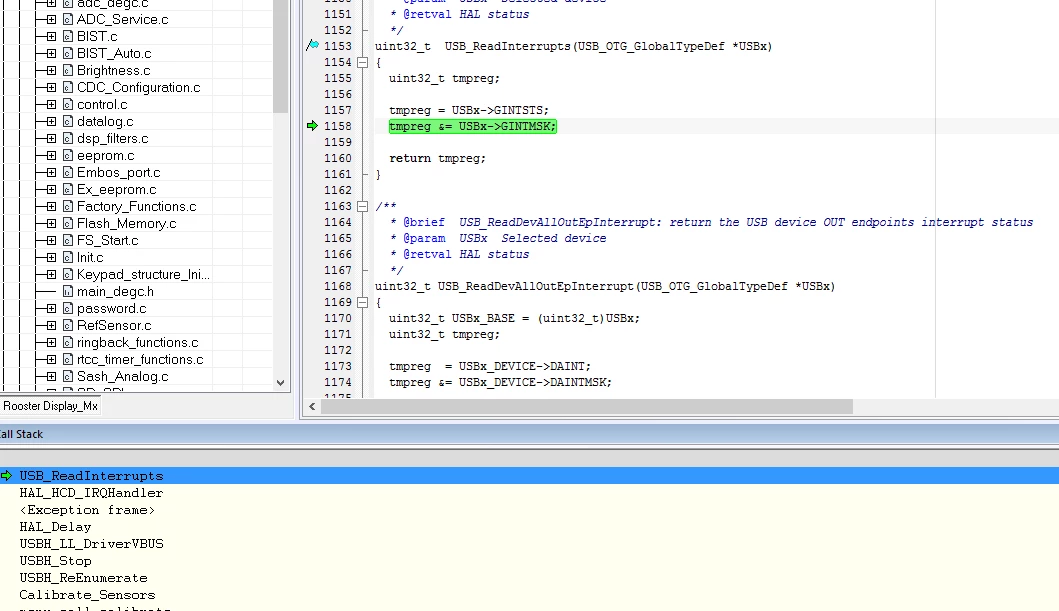Expand the Factory_Functions.c tree node
Viewport: 1059px width, 611px height.
pos(51,207)
